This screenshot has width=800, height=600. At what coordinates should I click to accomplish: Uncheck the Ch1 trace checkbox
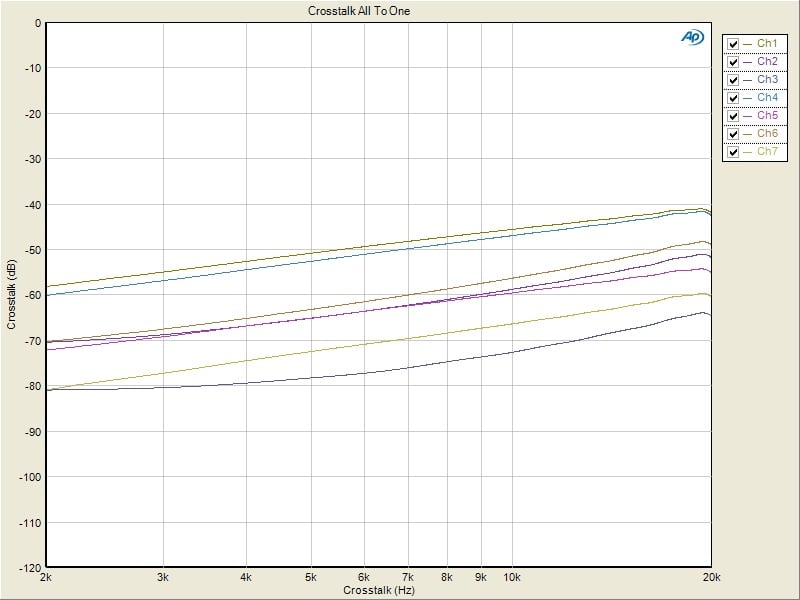(x=734, y=44)
